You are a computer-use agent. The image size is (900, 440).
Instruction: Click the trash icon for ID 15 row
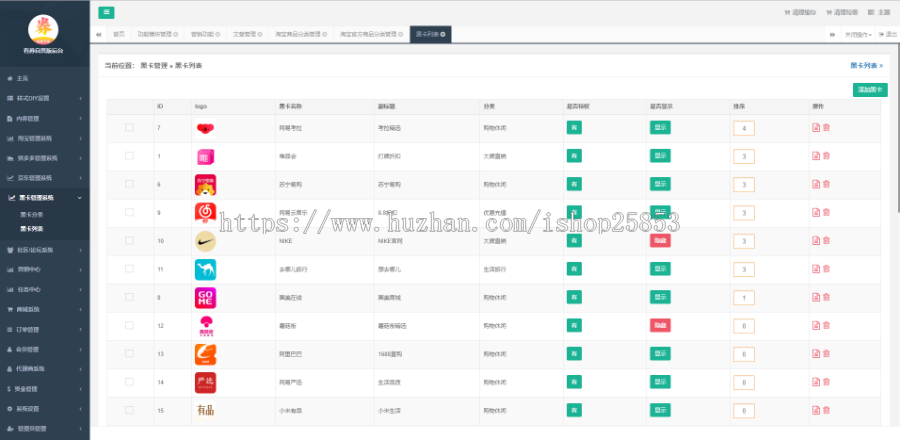(x=826, y=411)
